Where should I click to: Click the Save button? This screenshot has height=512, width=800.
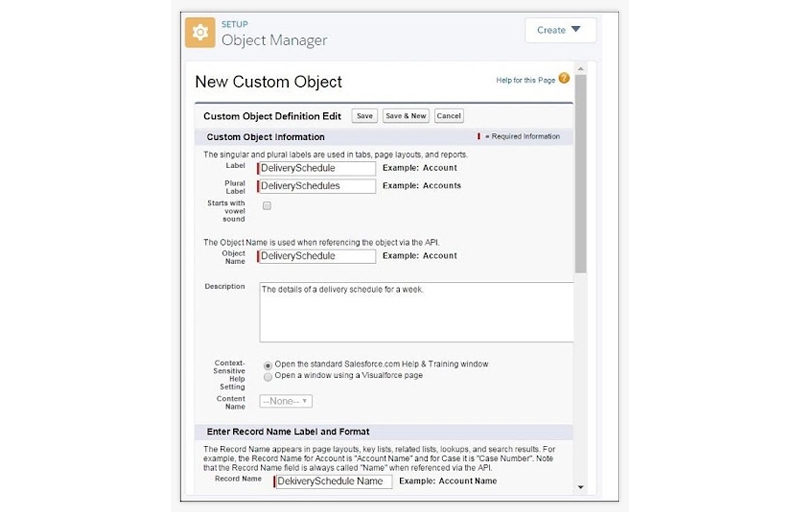coord(365,116)
